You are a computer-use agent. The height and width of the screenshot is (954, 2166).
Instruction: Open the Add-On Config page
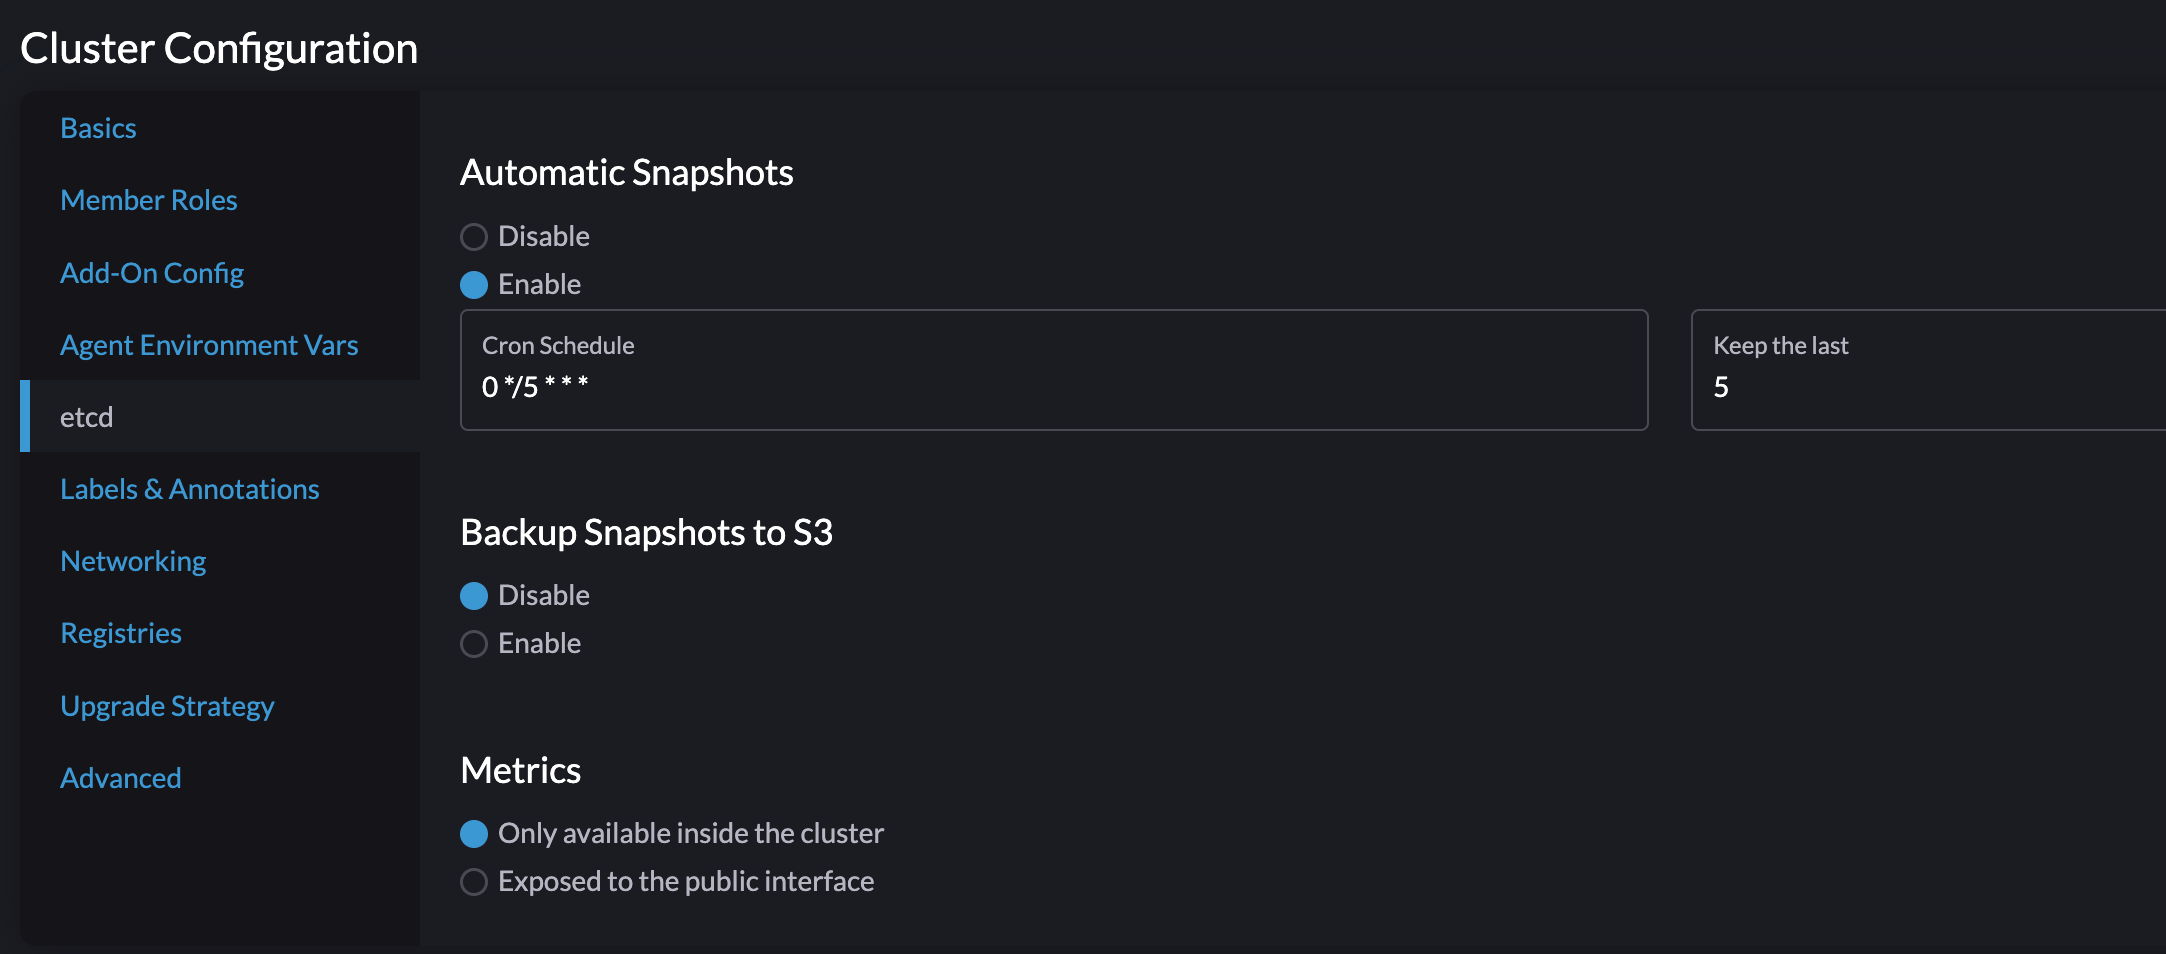[x=152, y=272]
